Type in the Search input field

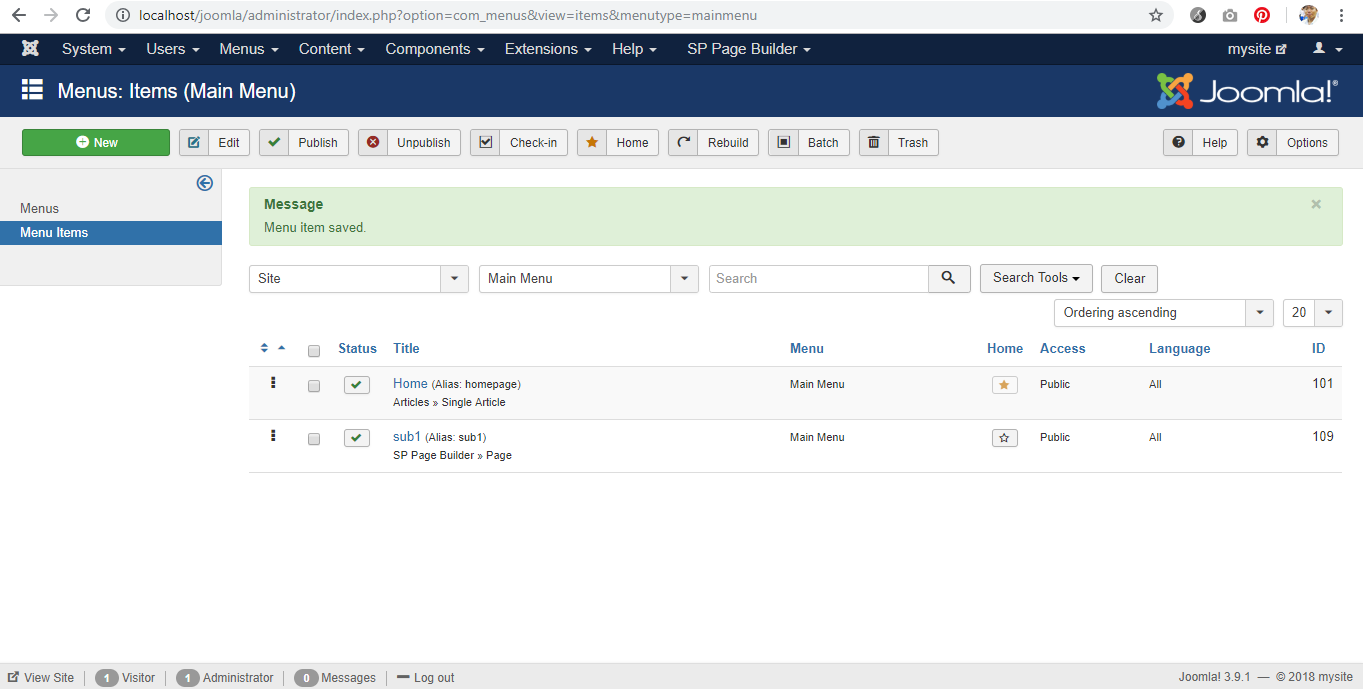pyautogui.click(x=818, y=279)
